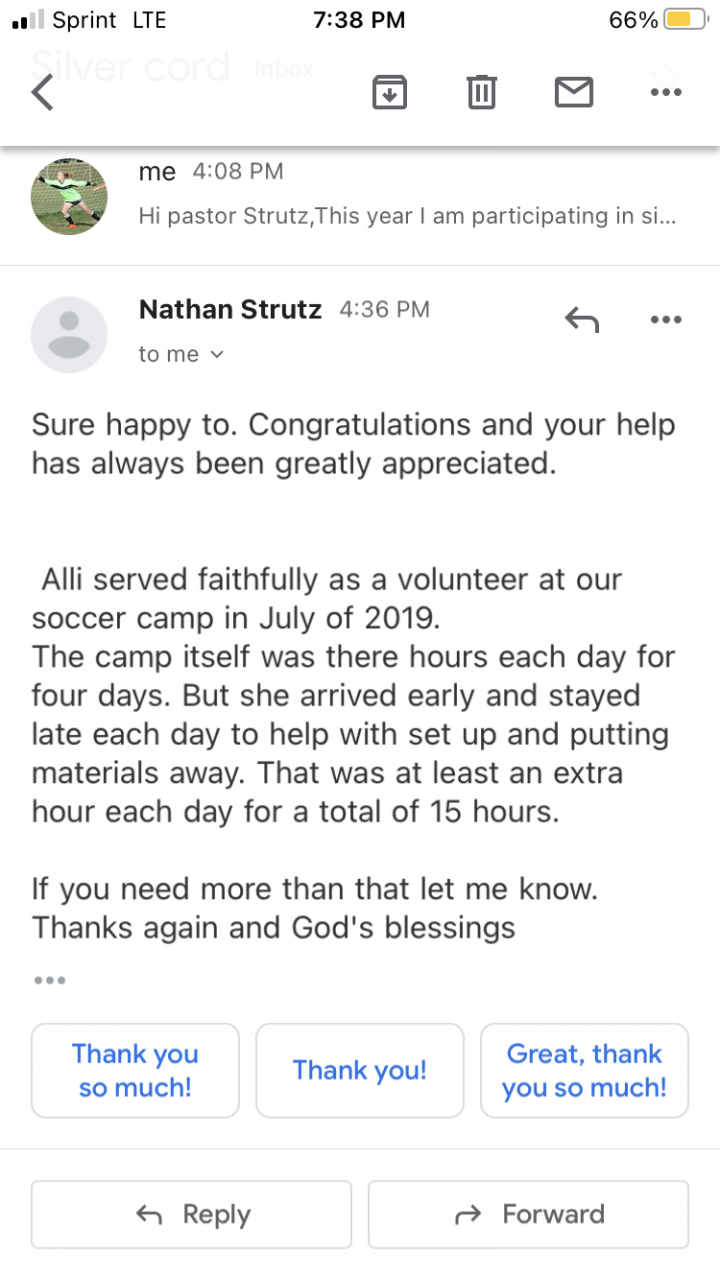720x1280 pixels.
Task: Tap the battery indicator in status bar
Action: [x=686, y=20]
